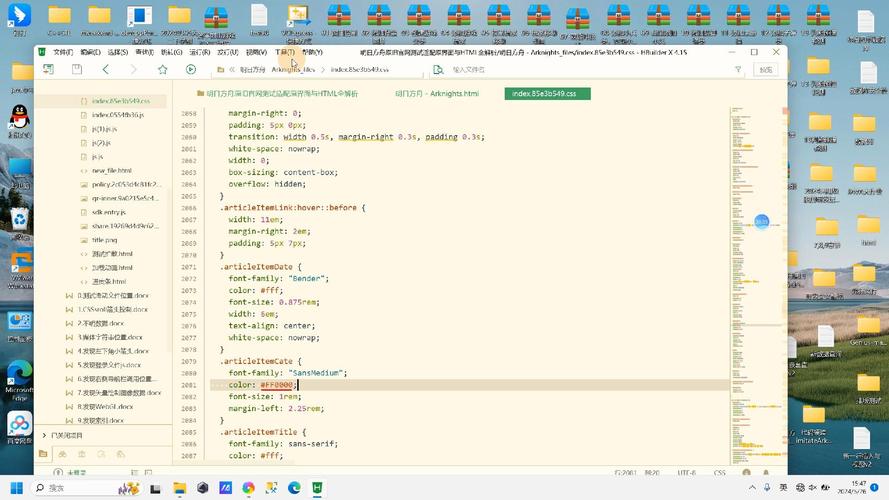This screenshot has width=889, height=500.
Task: Open Microsoft Edge from the taskbar
Action: coord(295,488)
